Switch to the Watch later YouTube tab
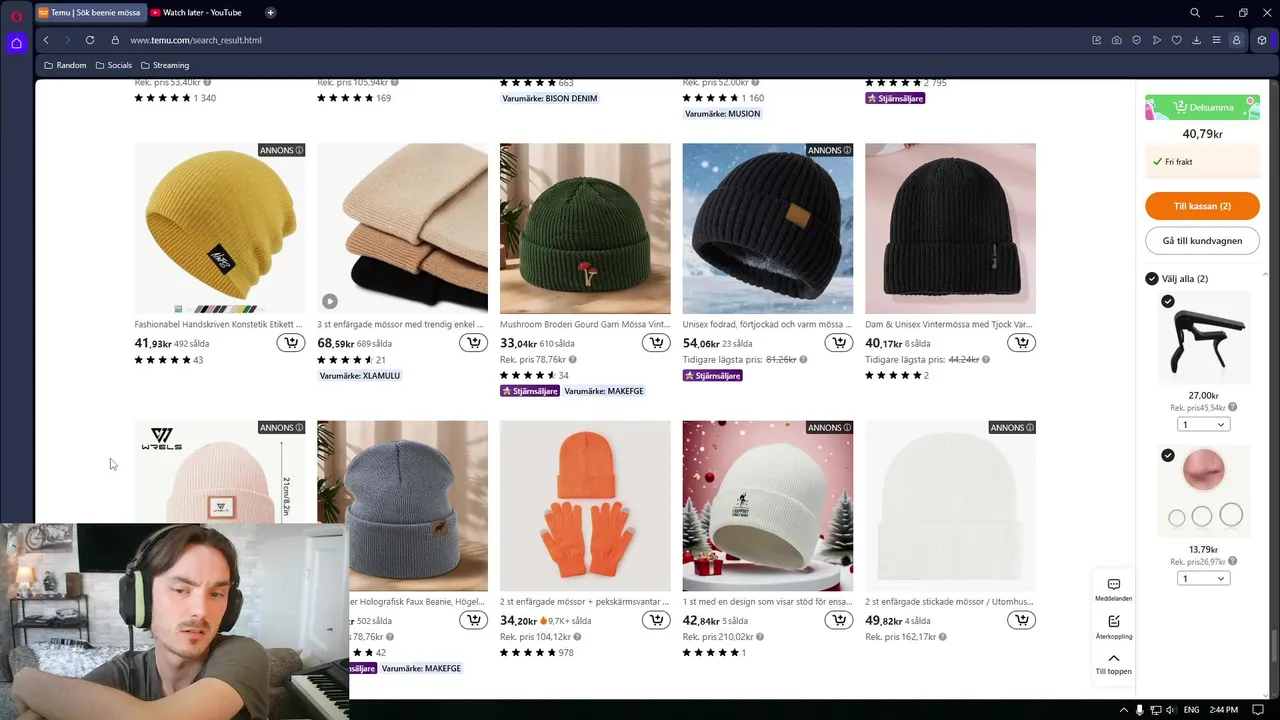 (201, 13)
